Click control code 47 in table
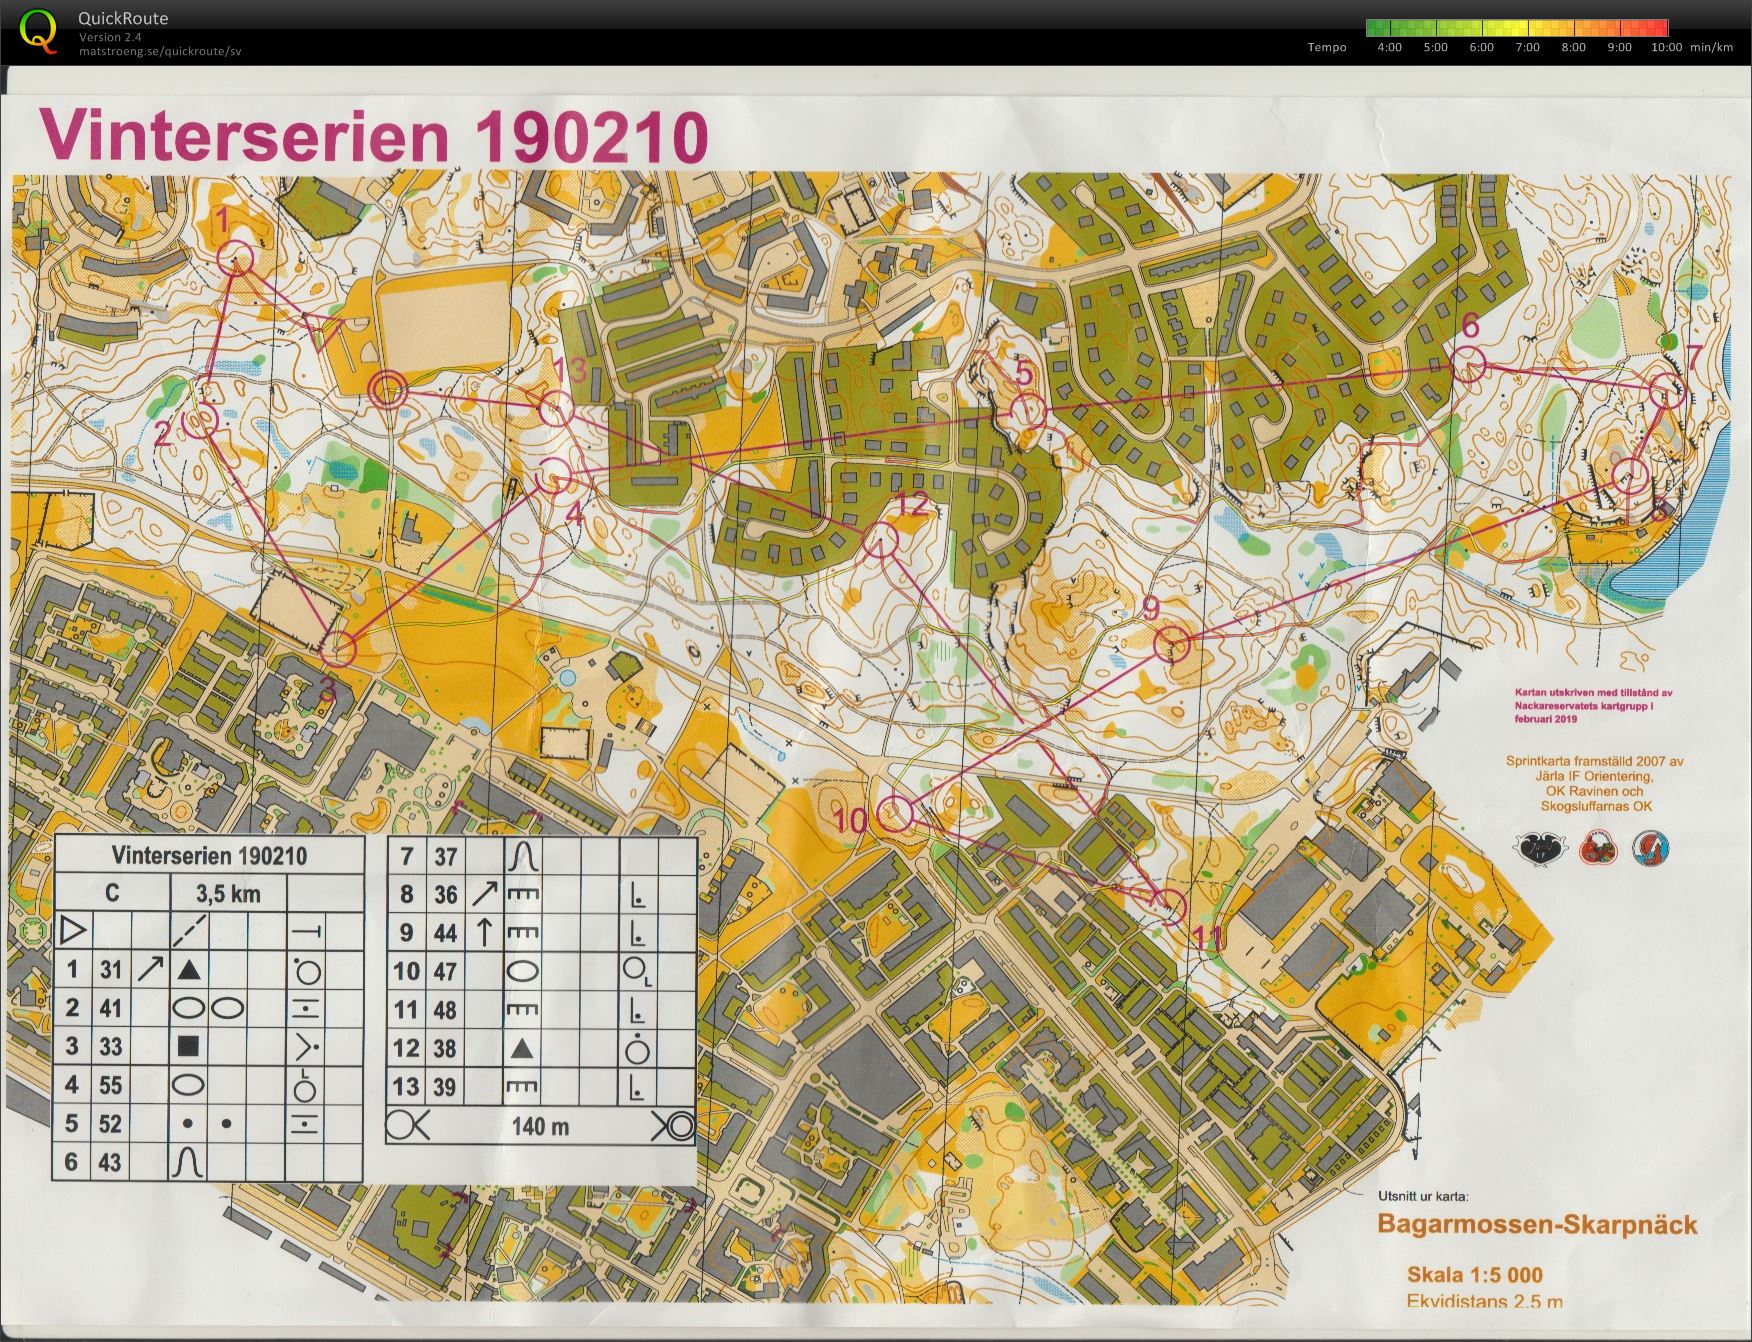The image size is (1752, 1342). [x=445, y=971]
